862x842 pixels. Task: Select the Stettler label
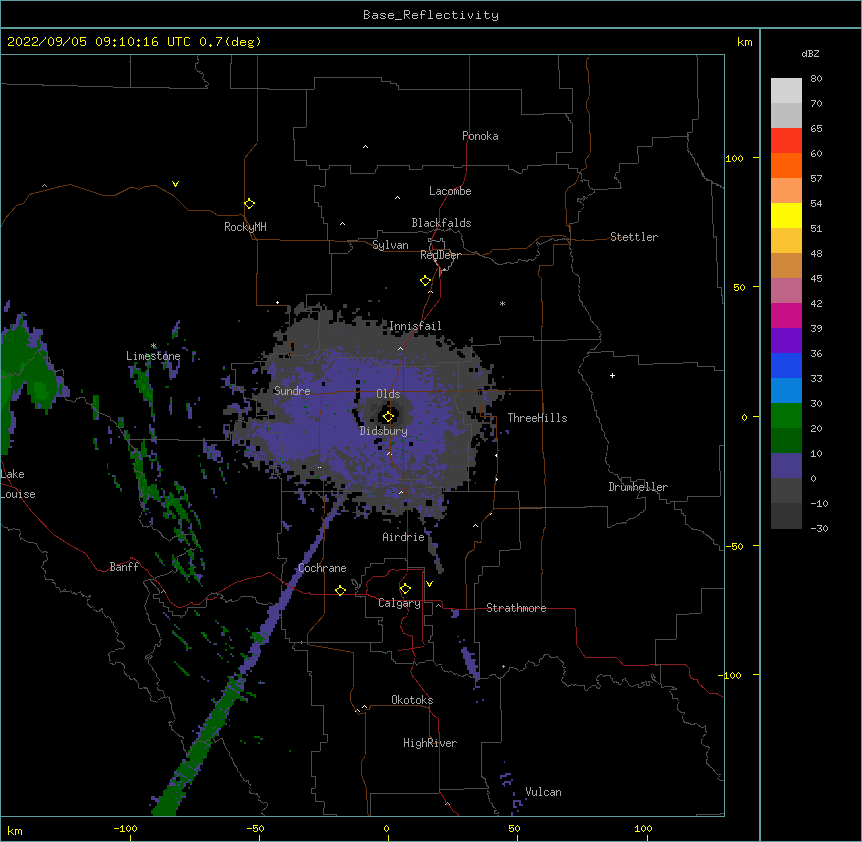coord(633,237)
